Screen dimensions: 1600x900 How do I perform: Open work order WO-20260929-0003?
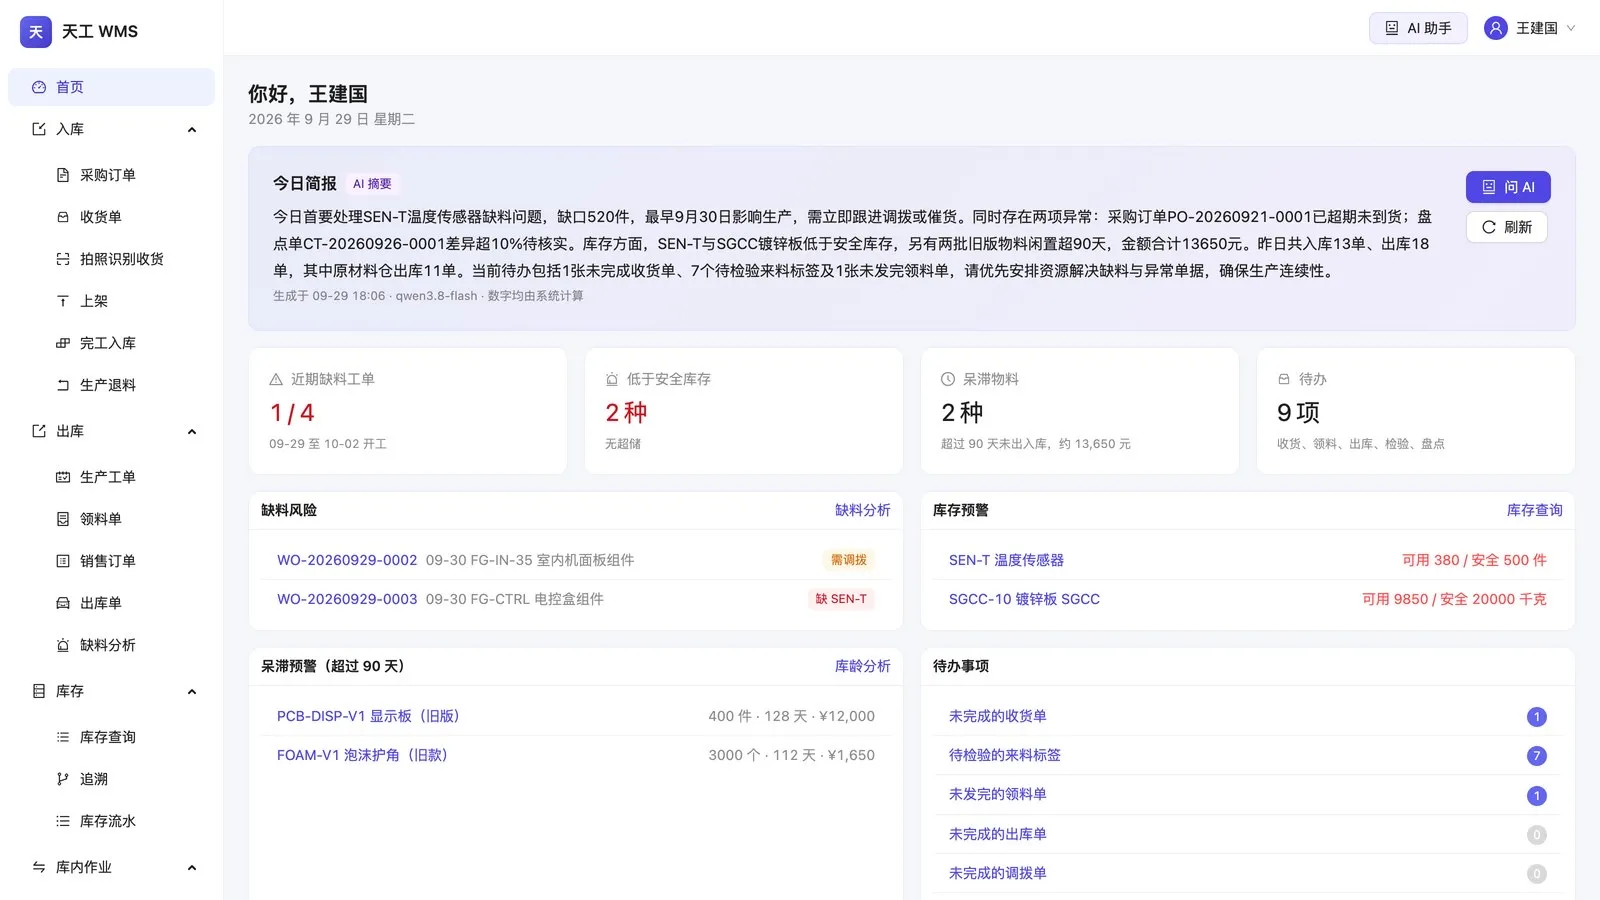pyautogui.click(x=347, y=599)
